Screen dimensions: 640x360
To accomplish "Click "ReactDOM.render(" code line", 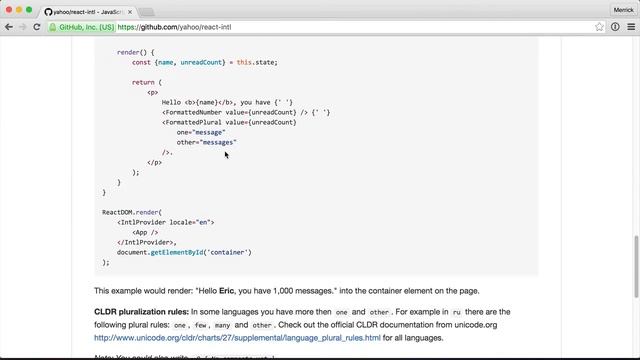I will 132,212.
